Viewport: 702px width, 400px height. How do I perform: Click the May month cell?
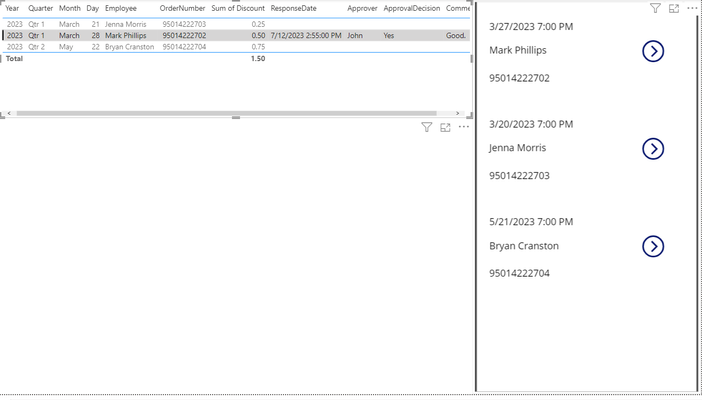(66, 47)
